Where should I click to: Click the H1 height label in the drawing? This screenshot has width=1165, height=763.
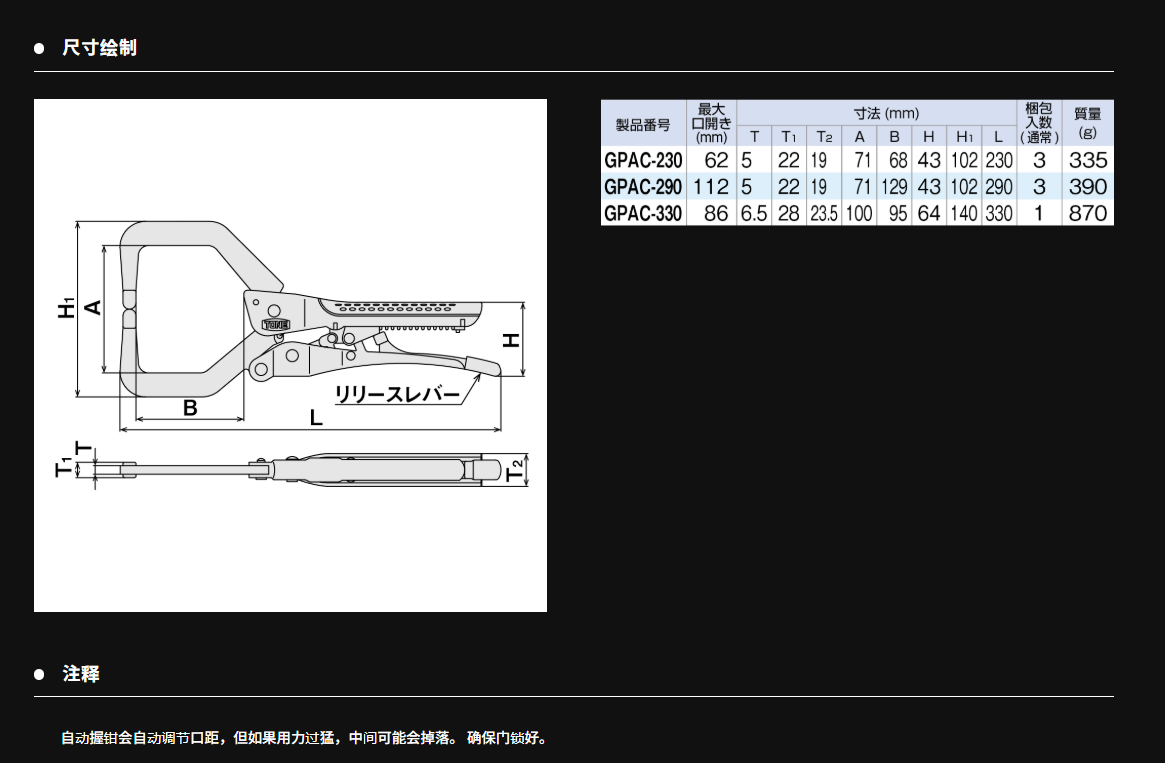click(66, 308)
